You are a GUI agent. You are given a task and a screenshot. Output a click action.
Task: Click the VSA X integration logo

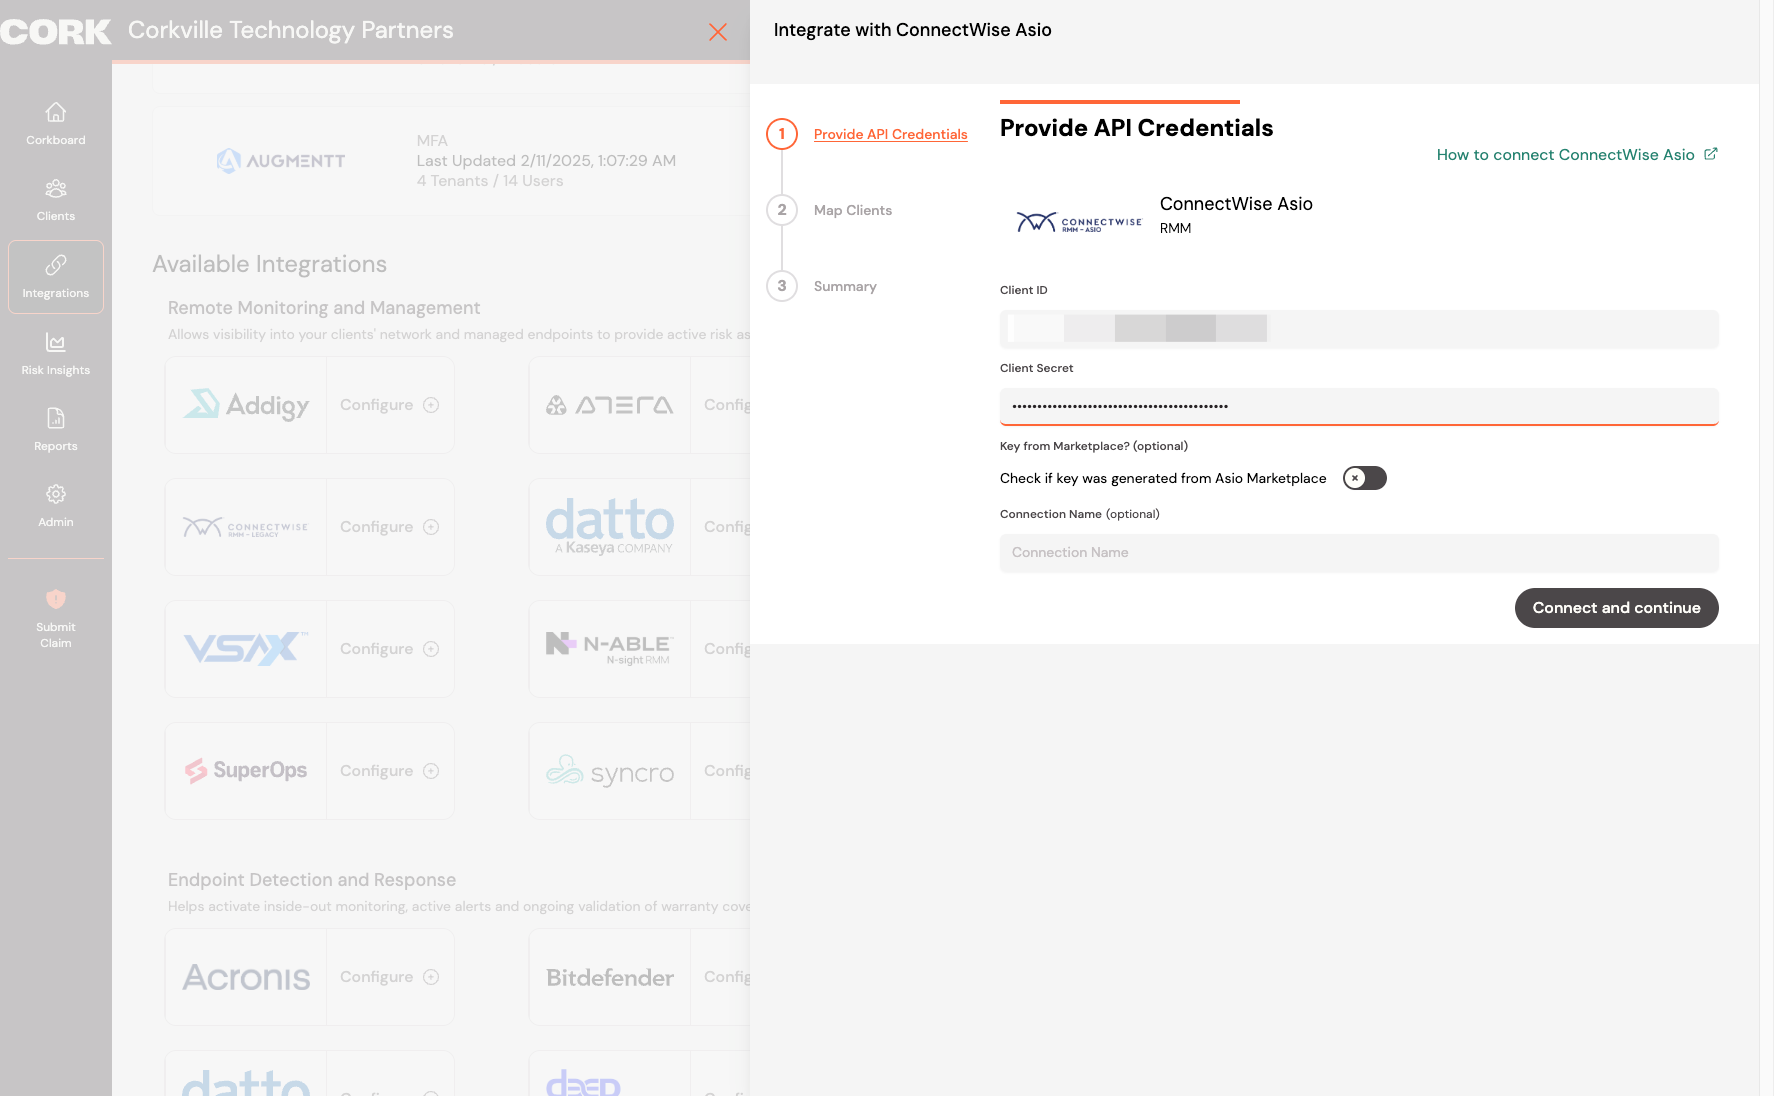click(246, 649)
